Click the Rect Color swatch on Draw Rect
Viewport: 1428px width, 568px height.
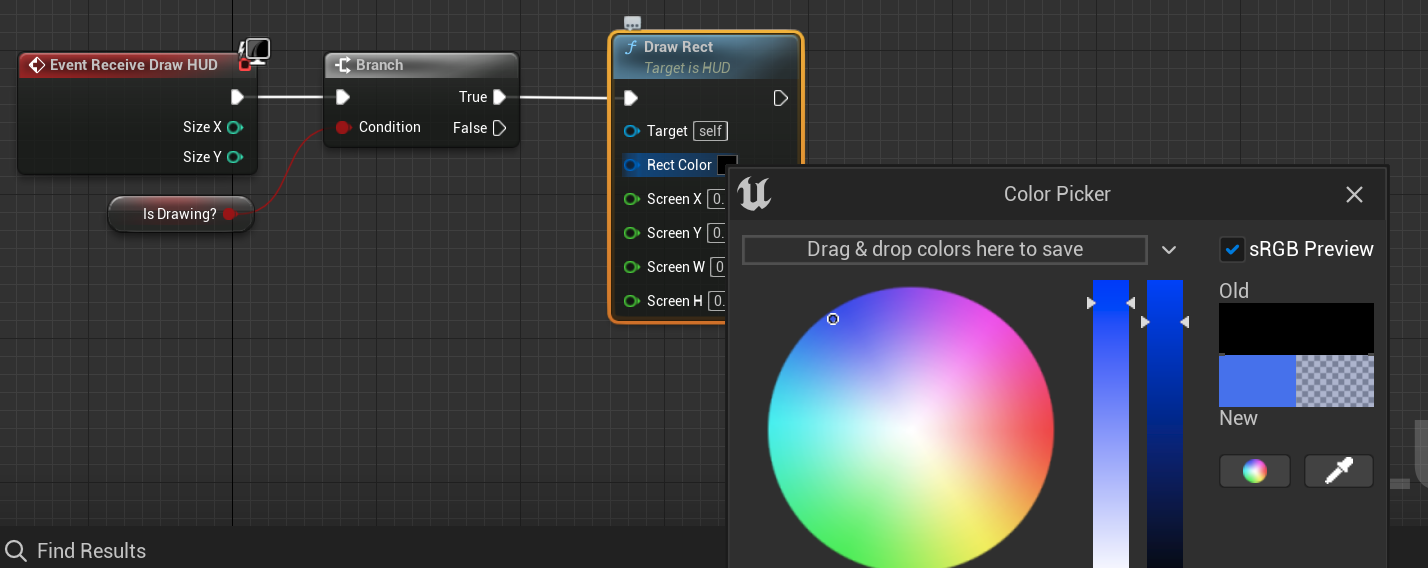(727, 165)
